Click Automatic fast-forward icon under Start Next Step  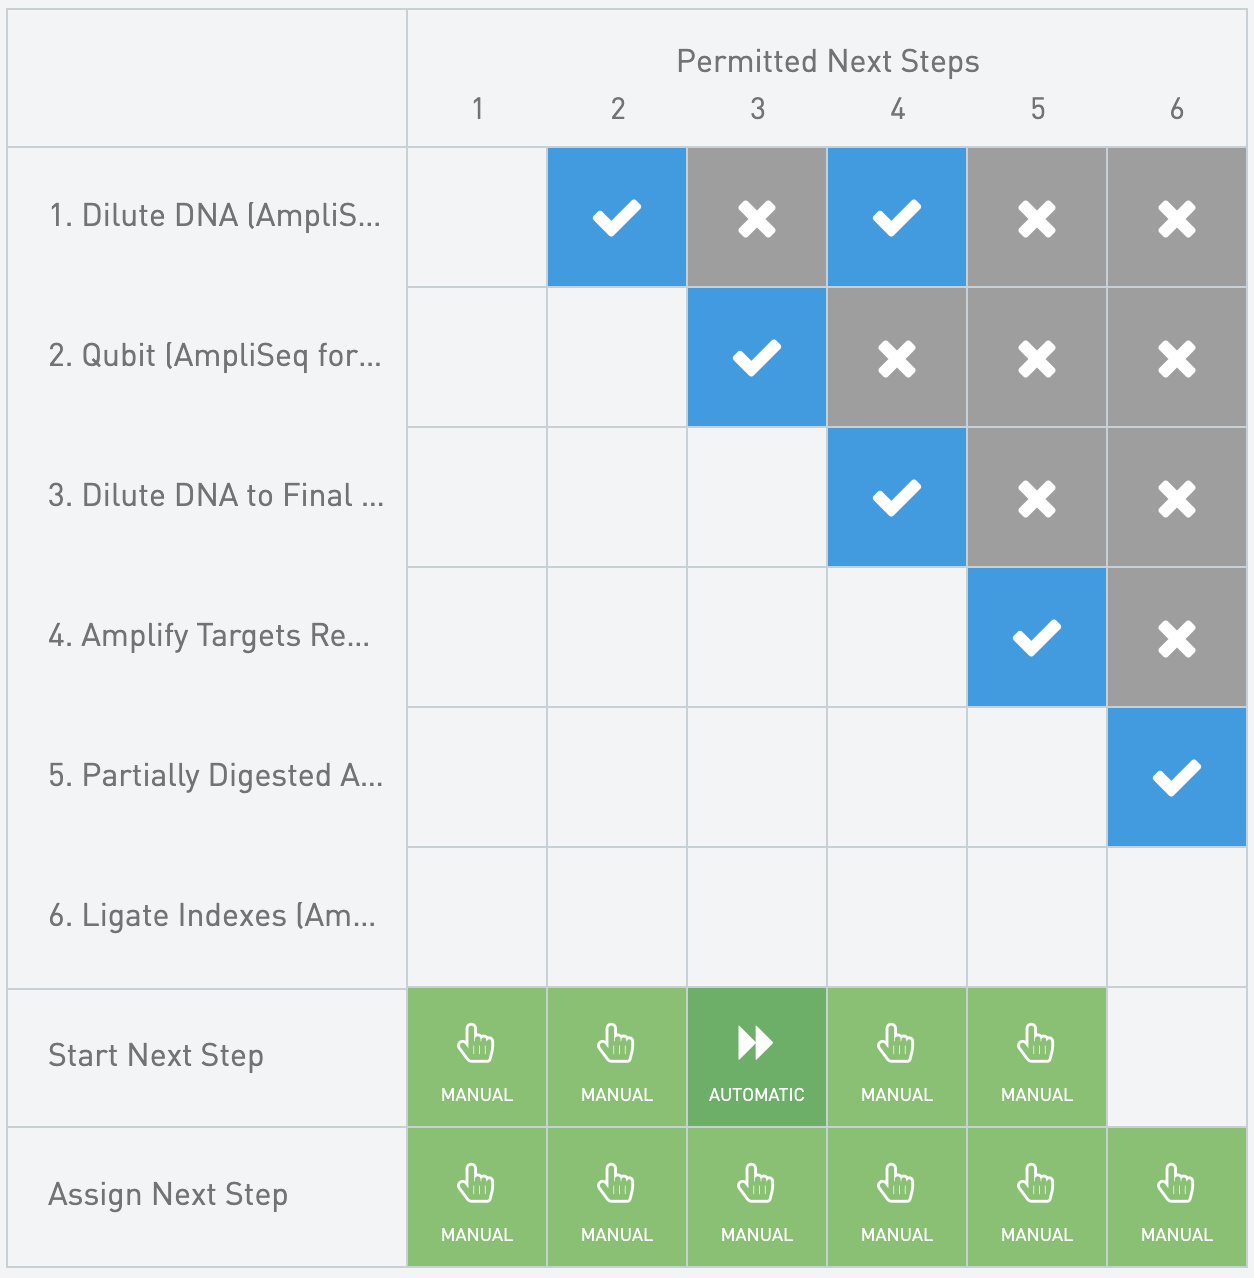click(x=757, y=1044)
